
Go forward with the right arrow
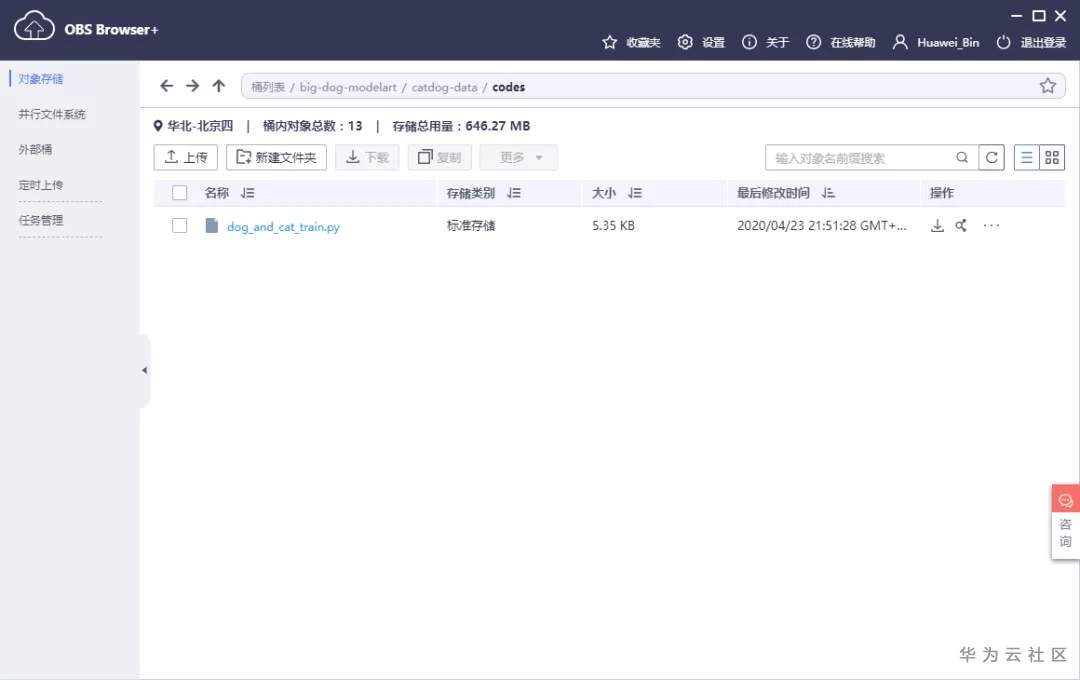192,85
